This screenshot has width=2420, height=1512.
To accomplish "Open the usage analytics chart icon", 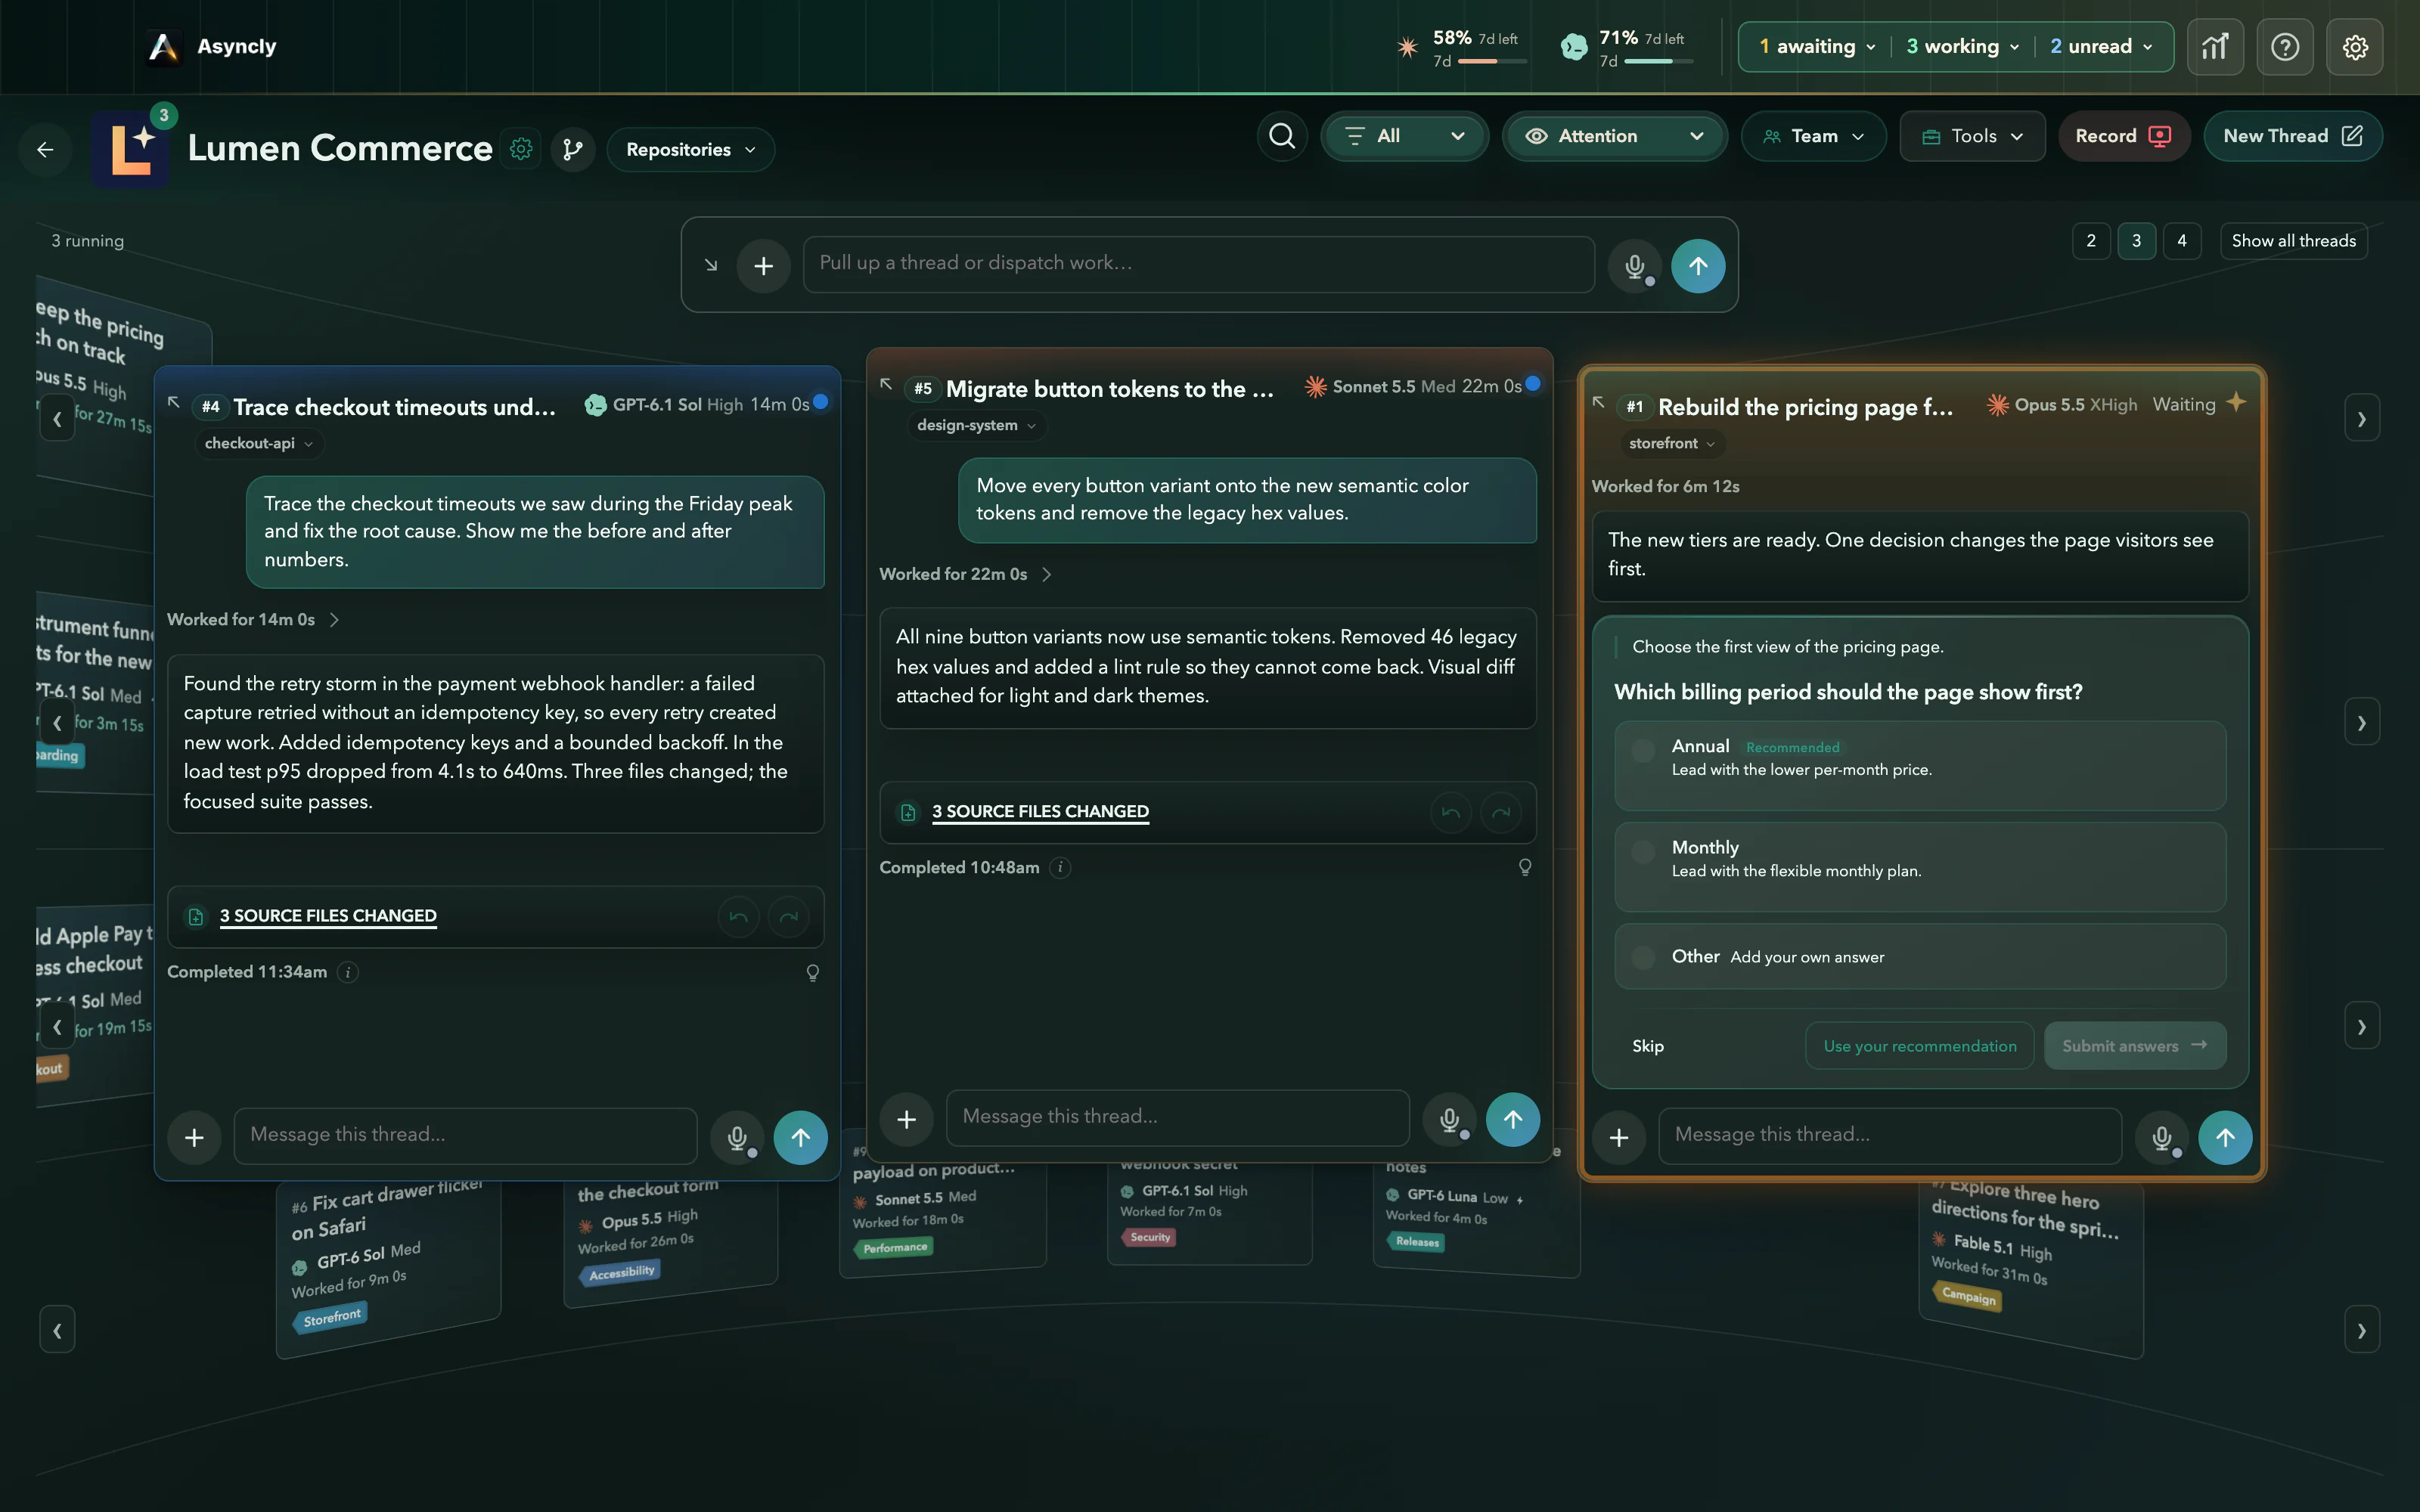I will pyautogui.click(x=2214, y=47).
